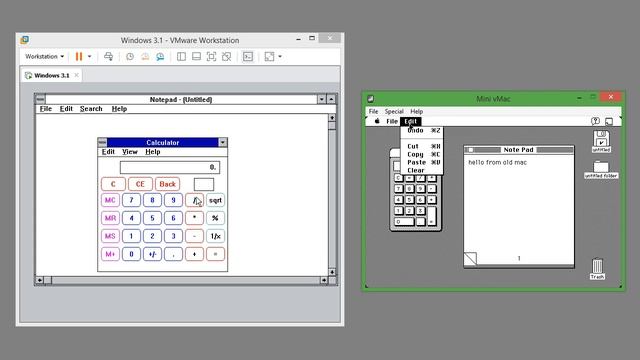Viewport: 640px width, 360px height.
Task: Click the Calculator Back button
Action: tap(167, 184)
